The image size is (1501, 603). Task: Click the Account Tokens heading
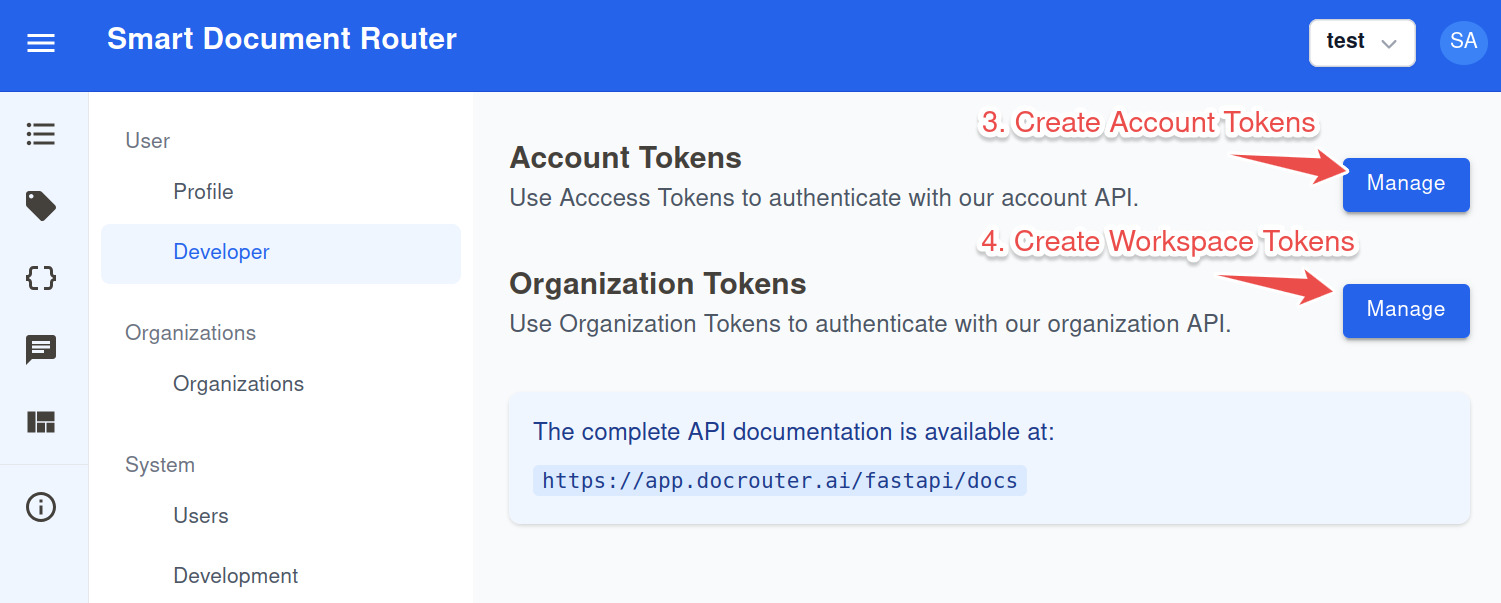tap(625, 158)
